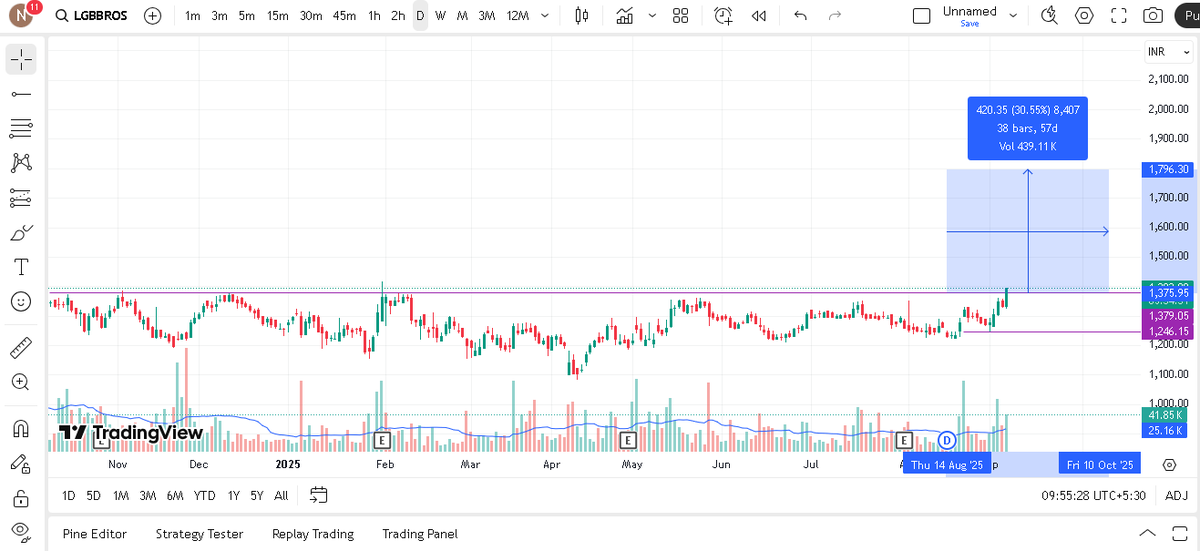Select the weekly W timeframe
Screen dimensions: 1200x551
click(440, 16)
